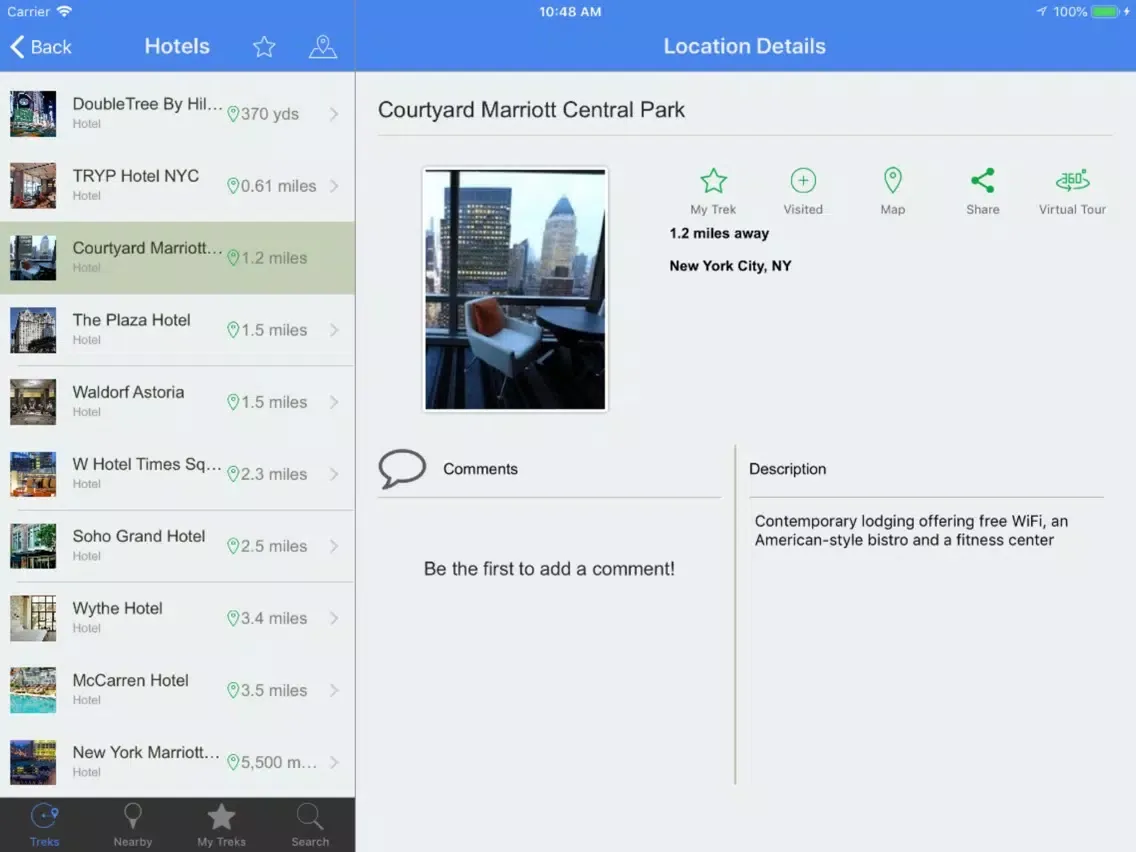Expand New York Marriott row chevron
Screen dimensions: 1136x852
(x=334, y=762)
